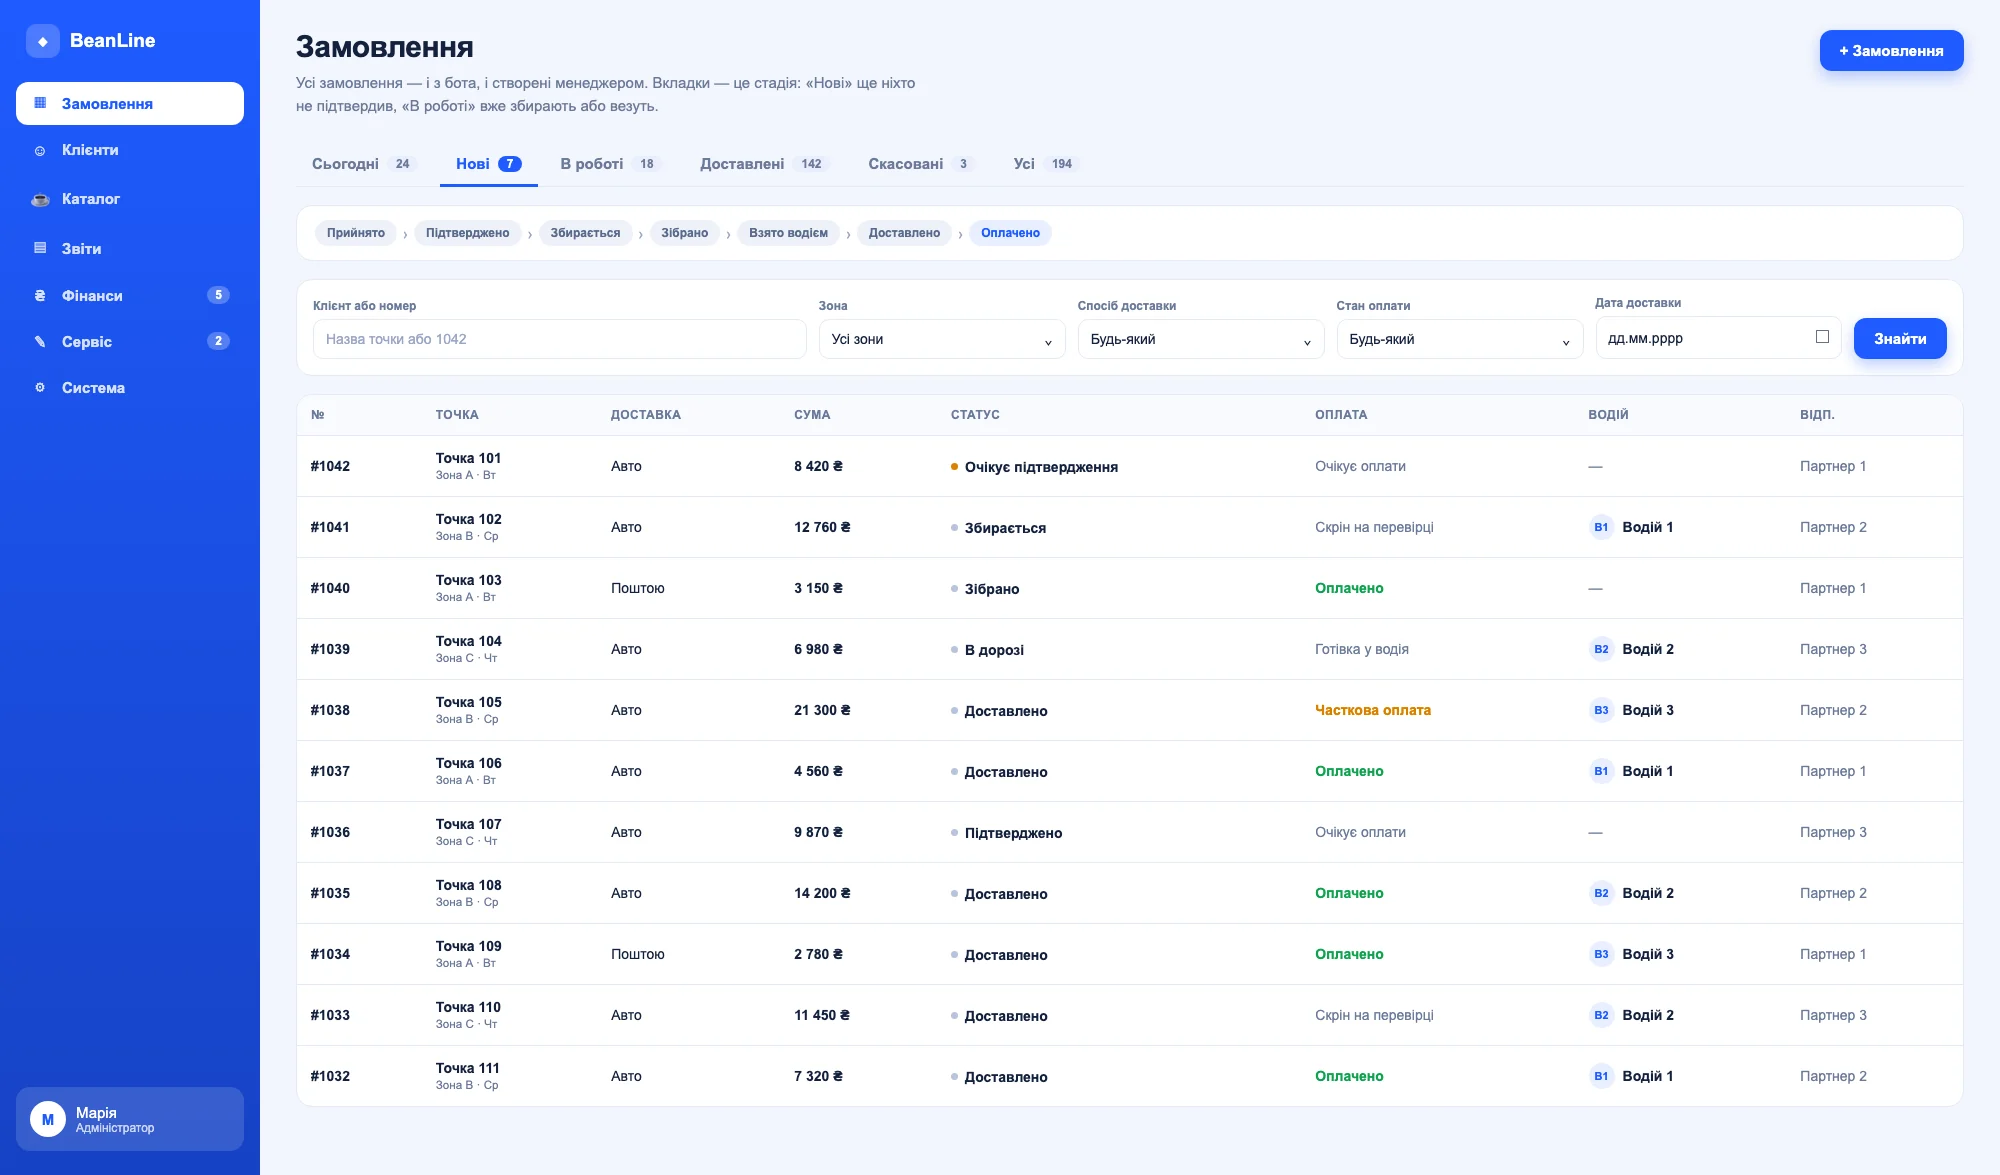Click the Замовлення grid icon in sidebar

pyautogui.click(x=40, y=103)
